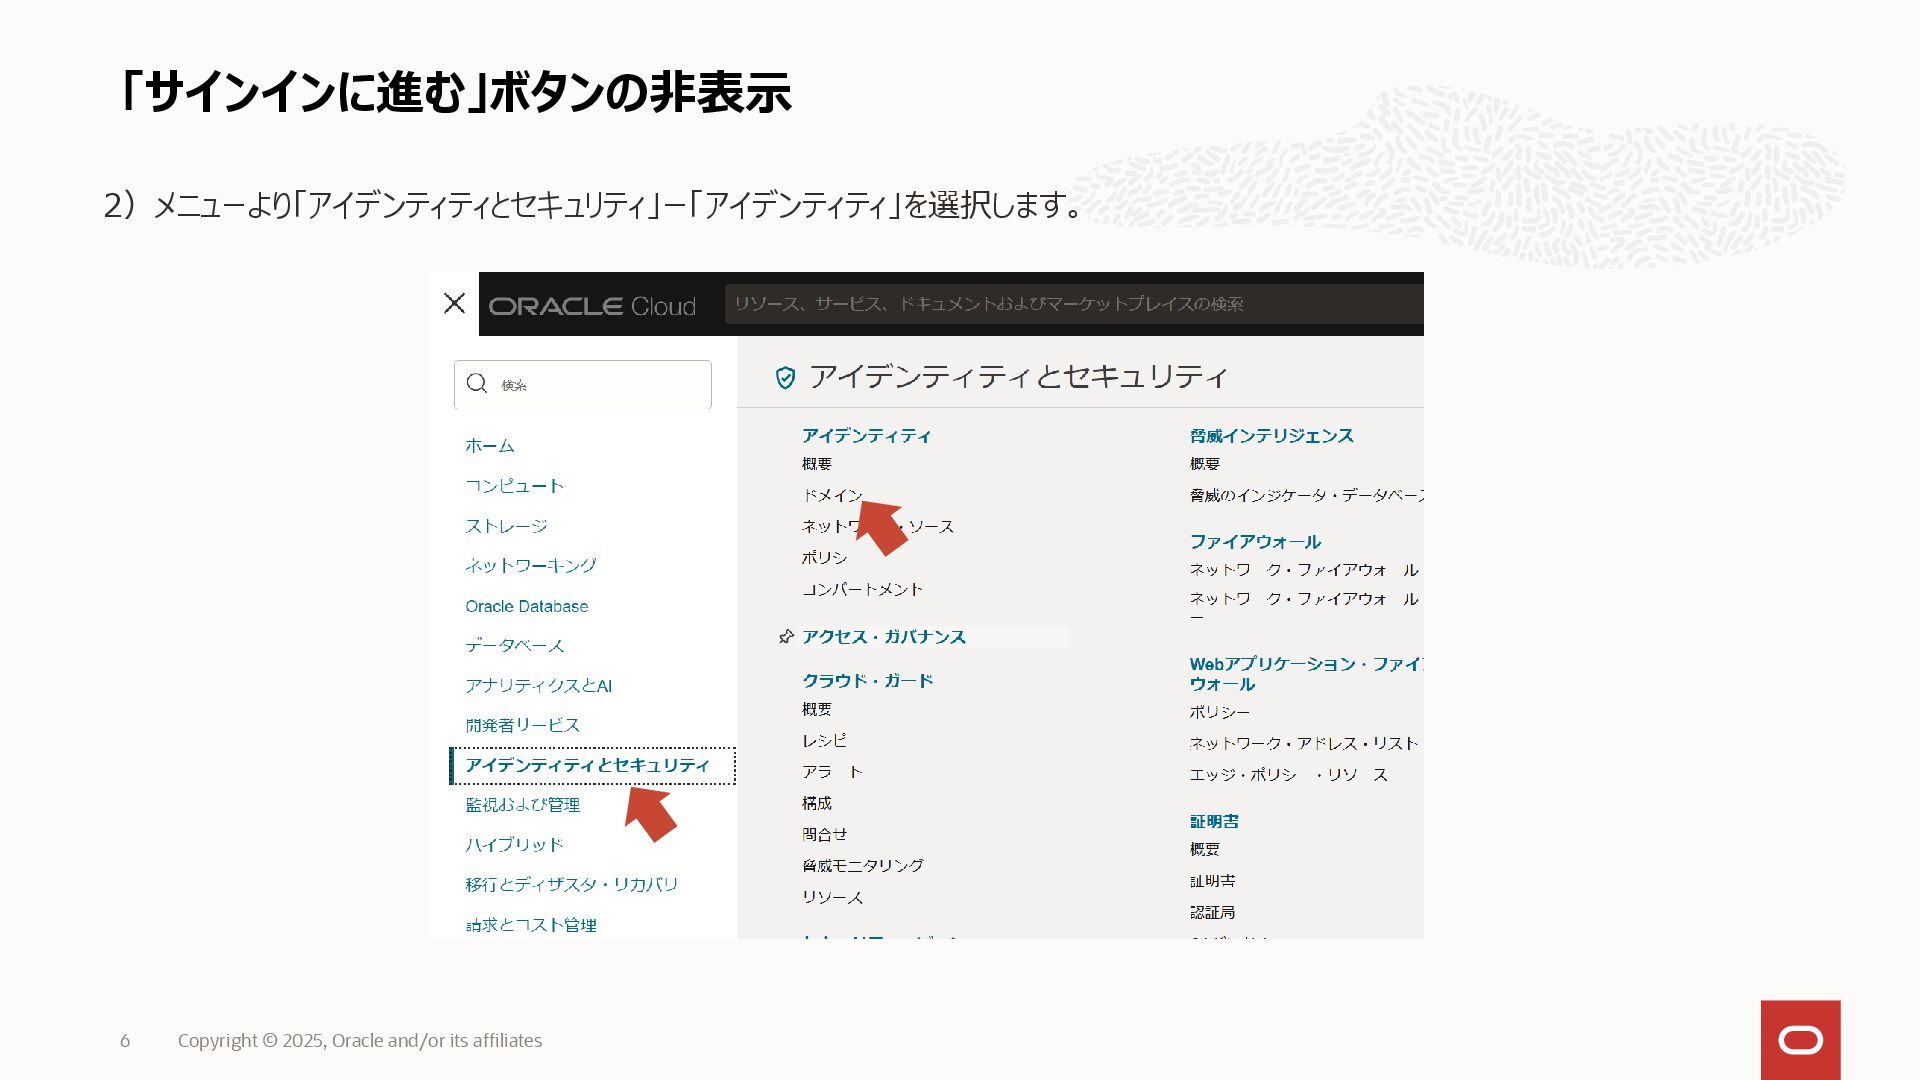Open ポリシー under Web application firewall
Image resolution: width=1920 pixels, height=1080 pixels.
(x=1220, y=712)
